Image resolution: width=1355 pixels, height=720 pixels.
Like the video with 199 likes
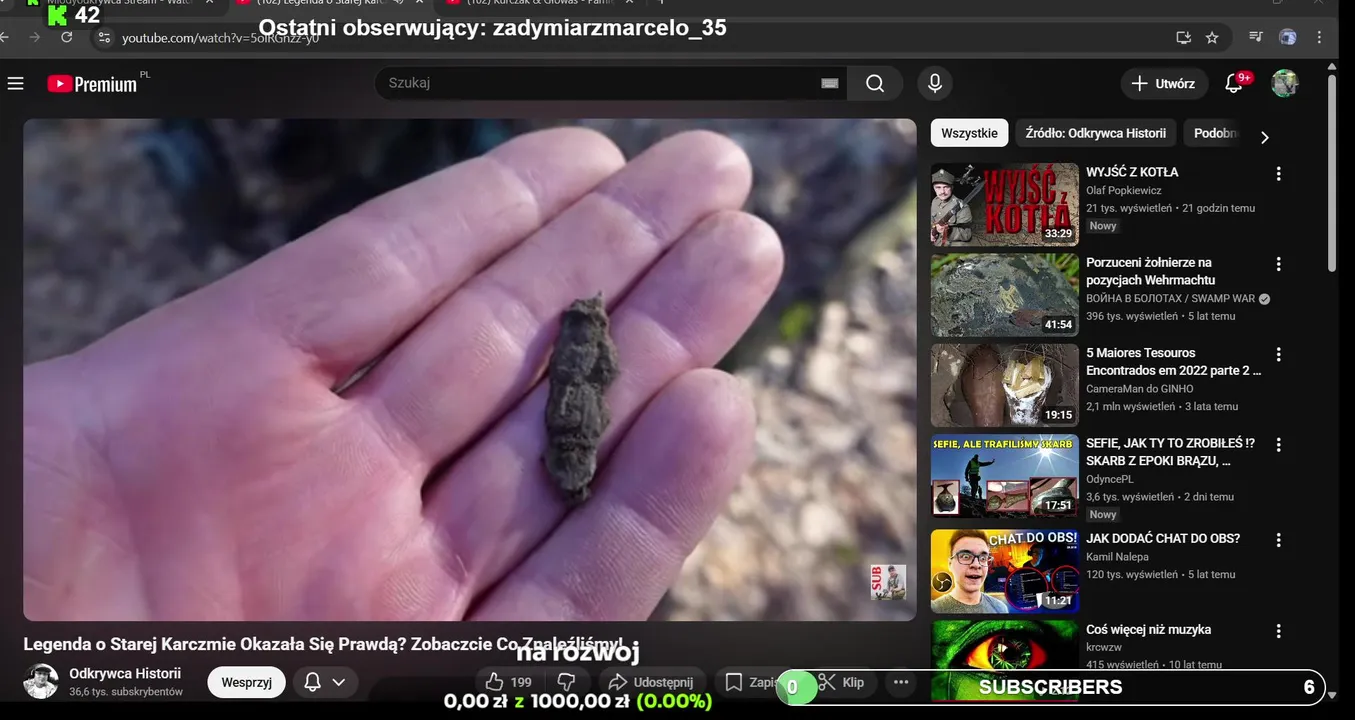tap(509, 682)
